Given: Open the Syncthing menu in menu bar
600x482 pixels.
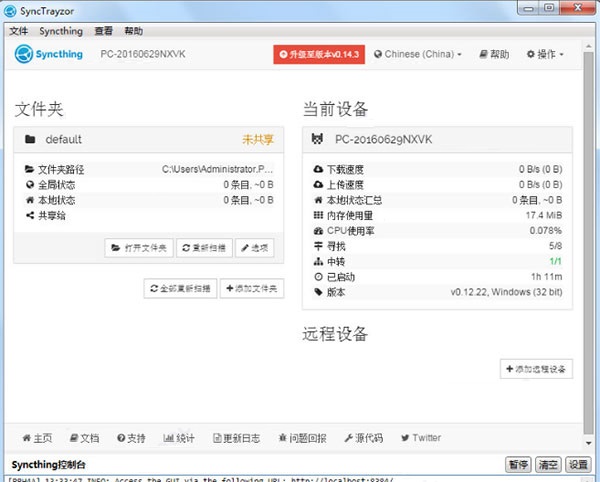Looking at the screenshot, I should 60,31.
